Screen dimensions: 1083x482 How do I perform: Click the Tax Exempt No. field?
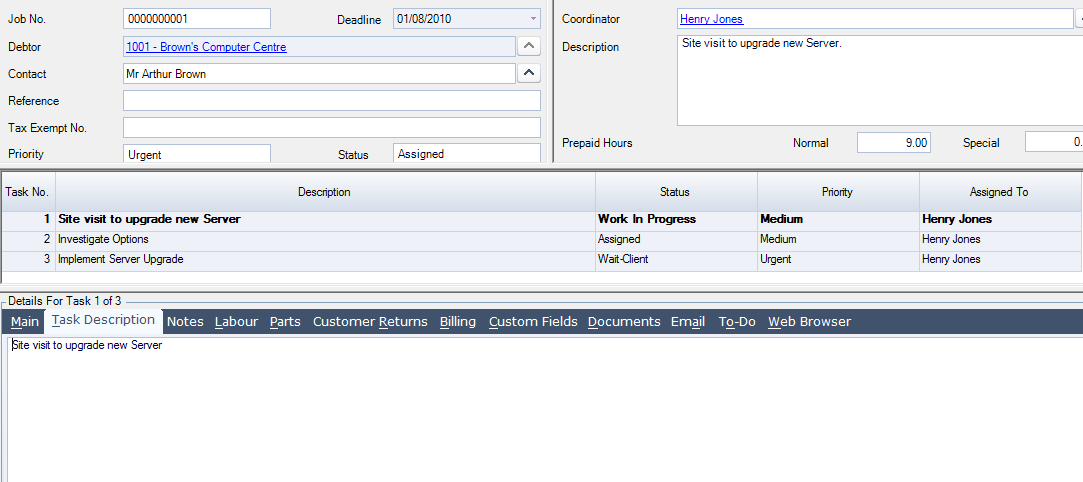(x=331, y=128)
